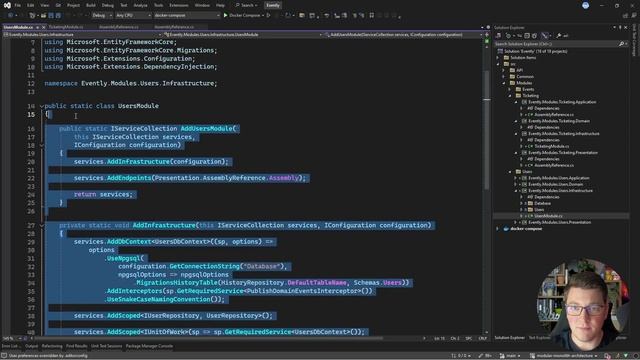640x360 pixels.
Task: Open the Debug menu
Action: (x=108, y=5)
